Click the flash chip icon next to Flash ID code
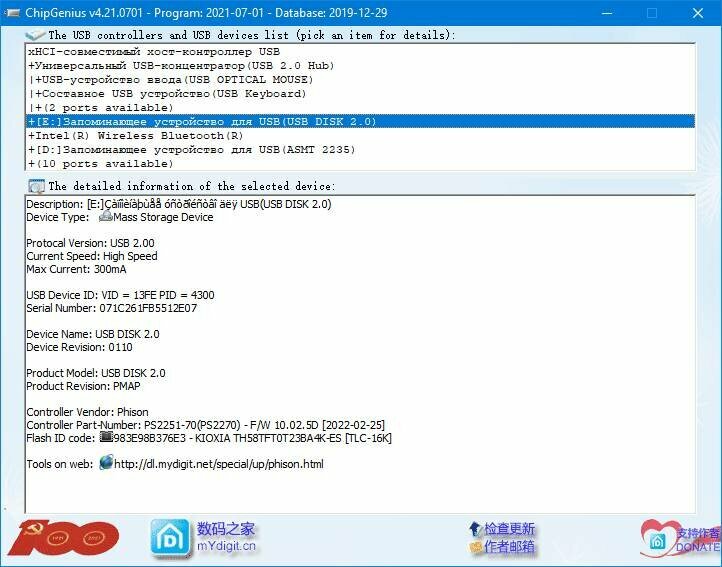Image resolution: width=722 pixels, height=567 pixels. tap(106, 437)
